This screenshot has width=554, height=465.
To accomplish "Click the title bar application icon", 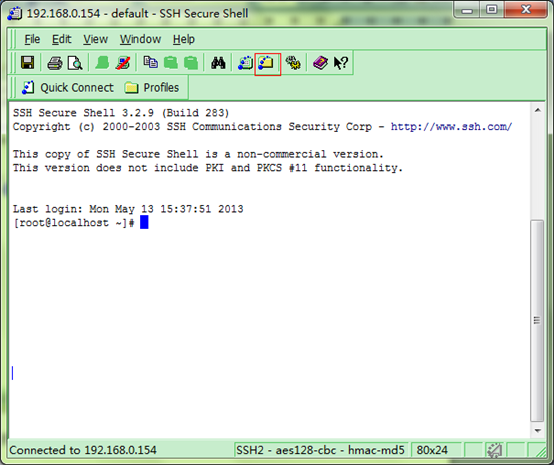I will tap(15, 13).
